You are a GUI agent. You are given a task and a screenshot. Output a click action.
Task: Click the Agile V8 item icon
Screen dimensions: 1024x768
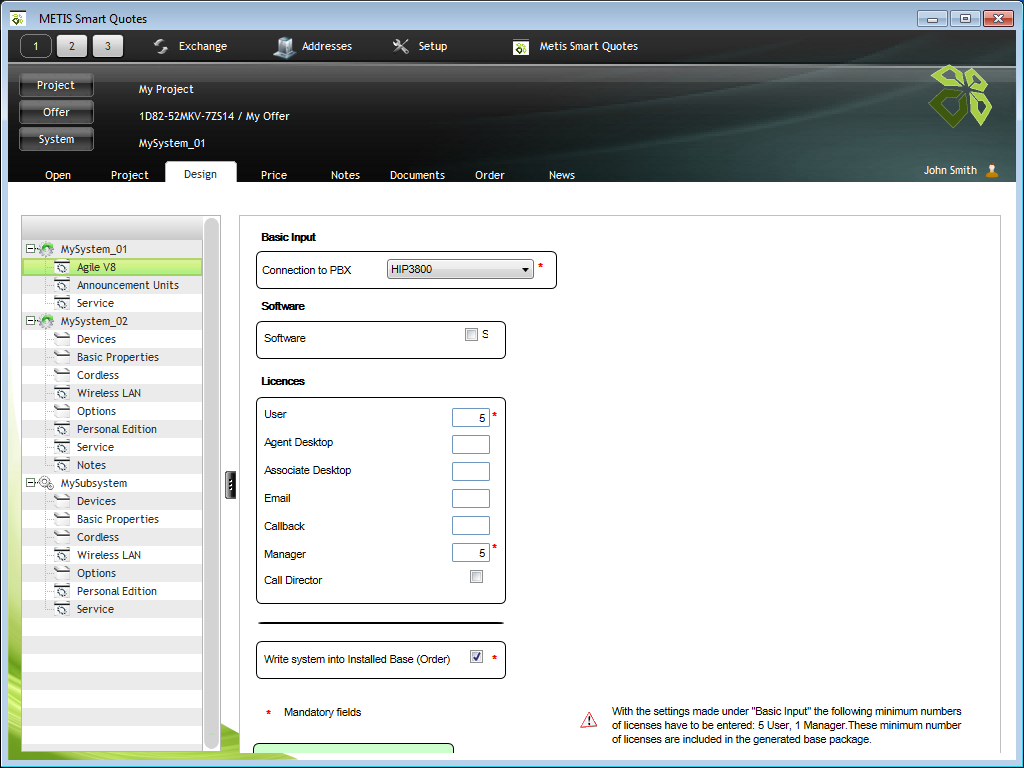coord(62,267)
